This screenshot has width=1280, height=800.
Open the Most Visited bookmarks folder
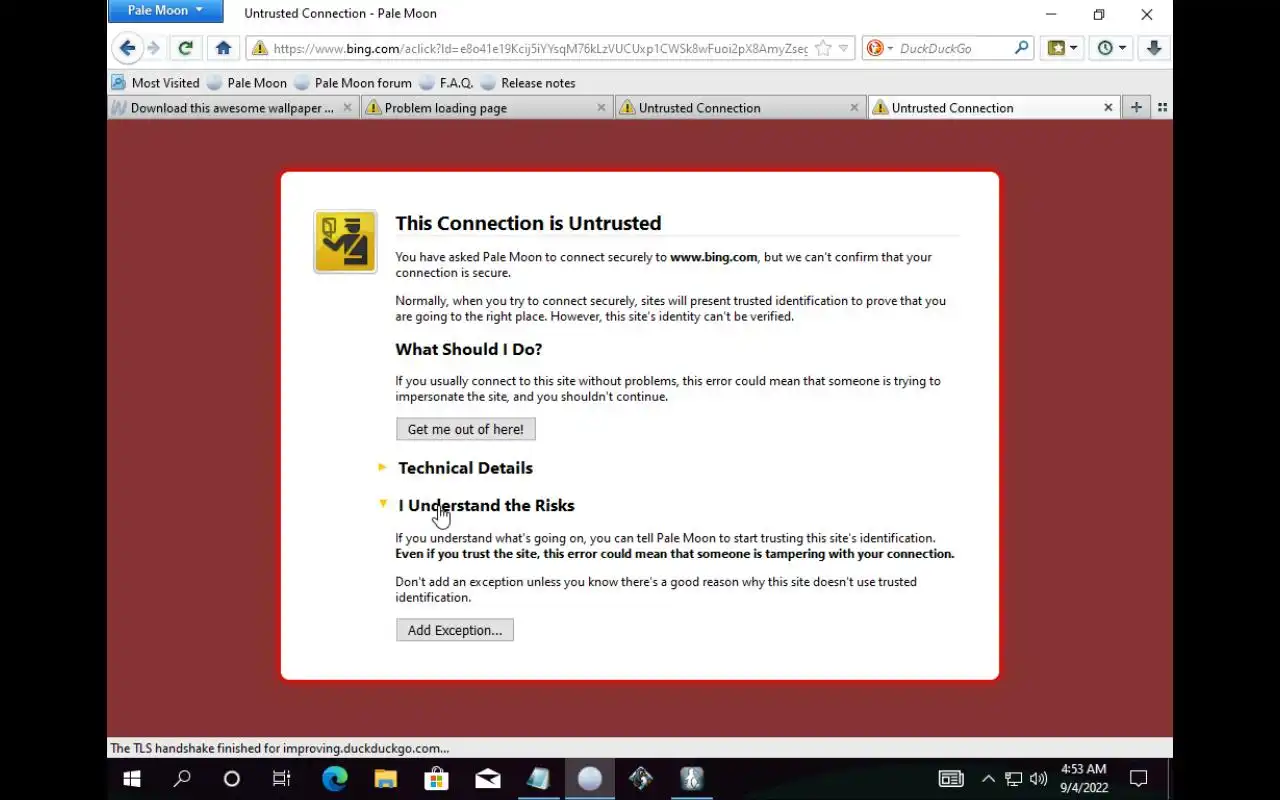click(155, 83)
